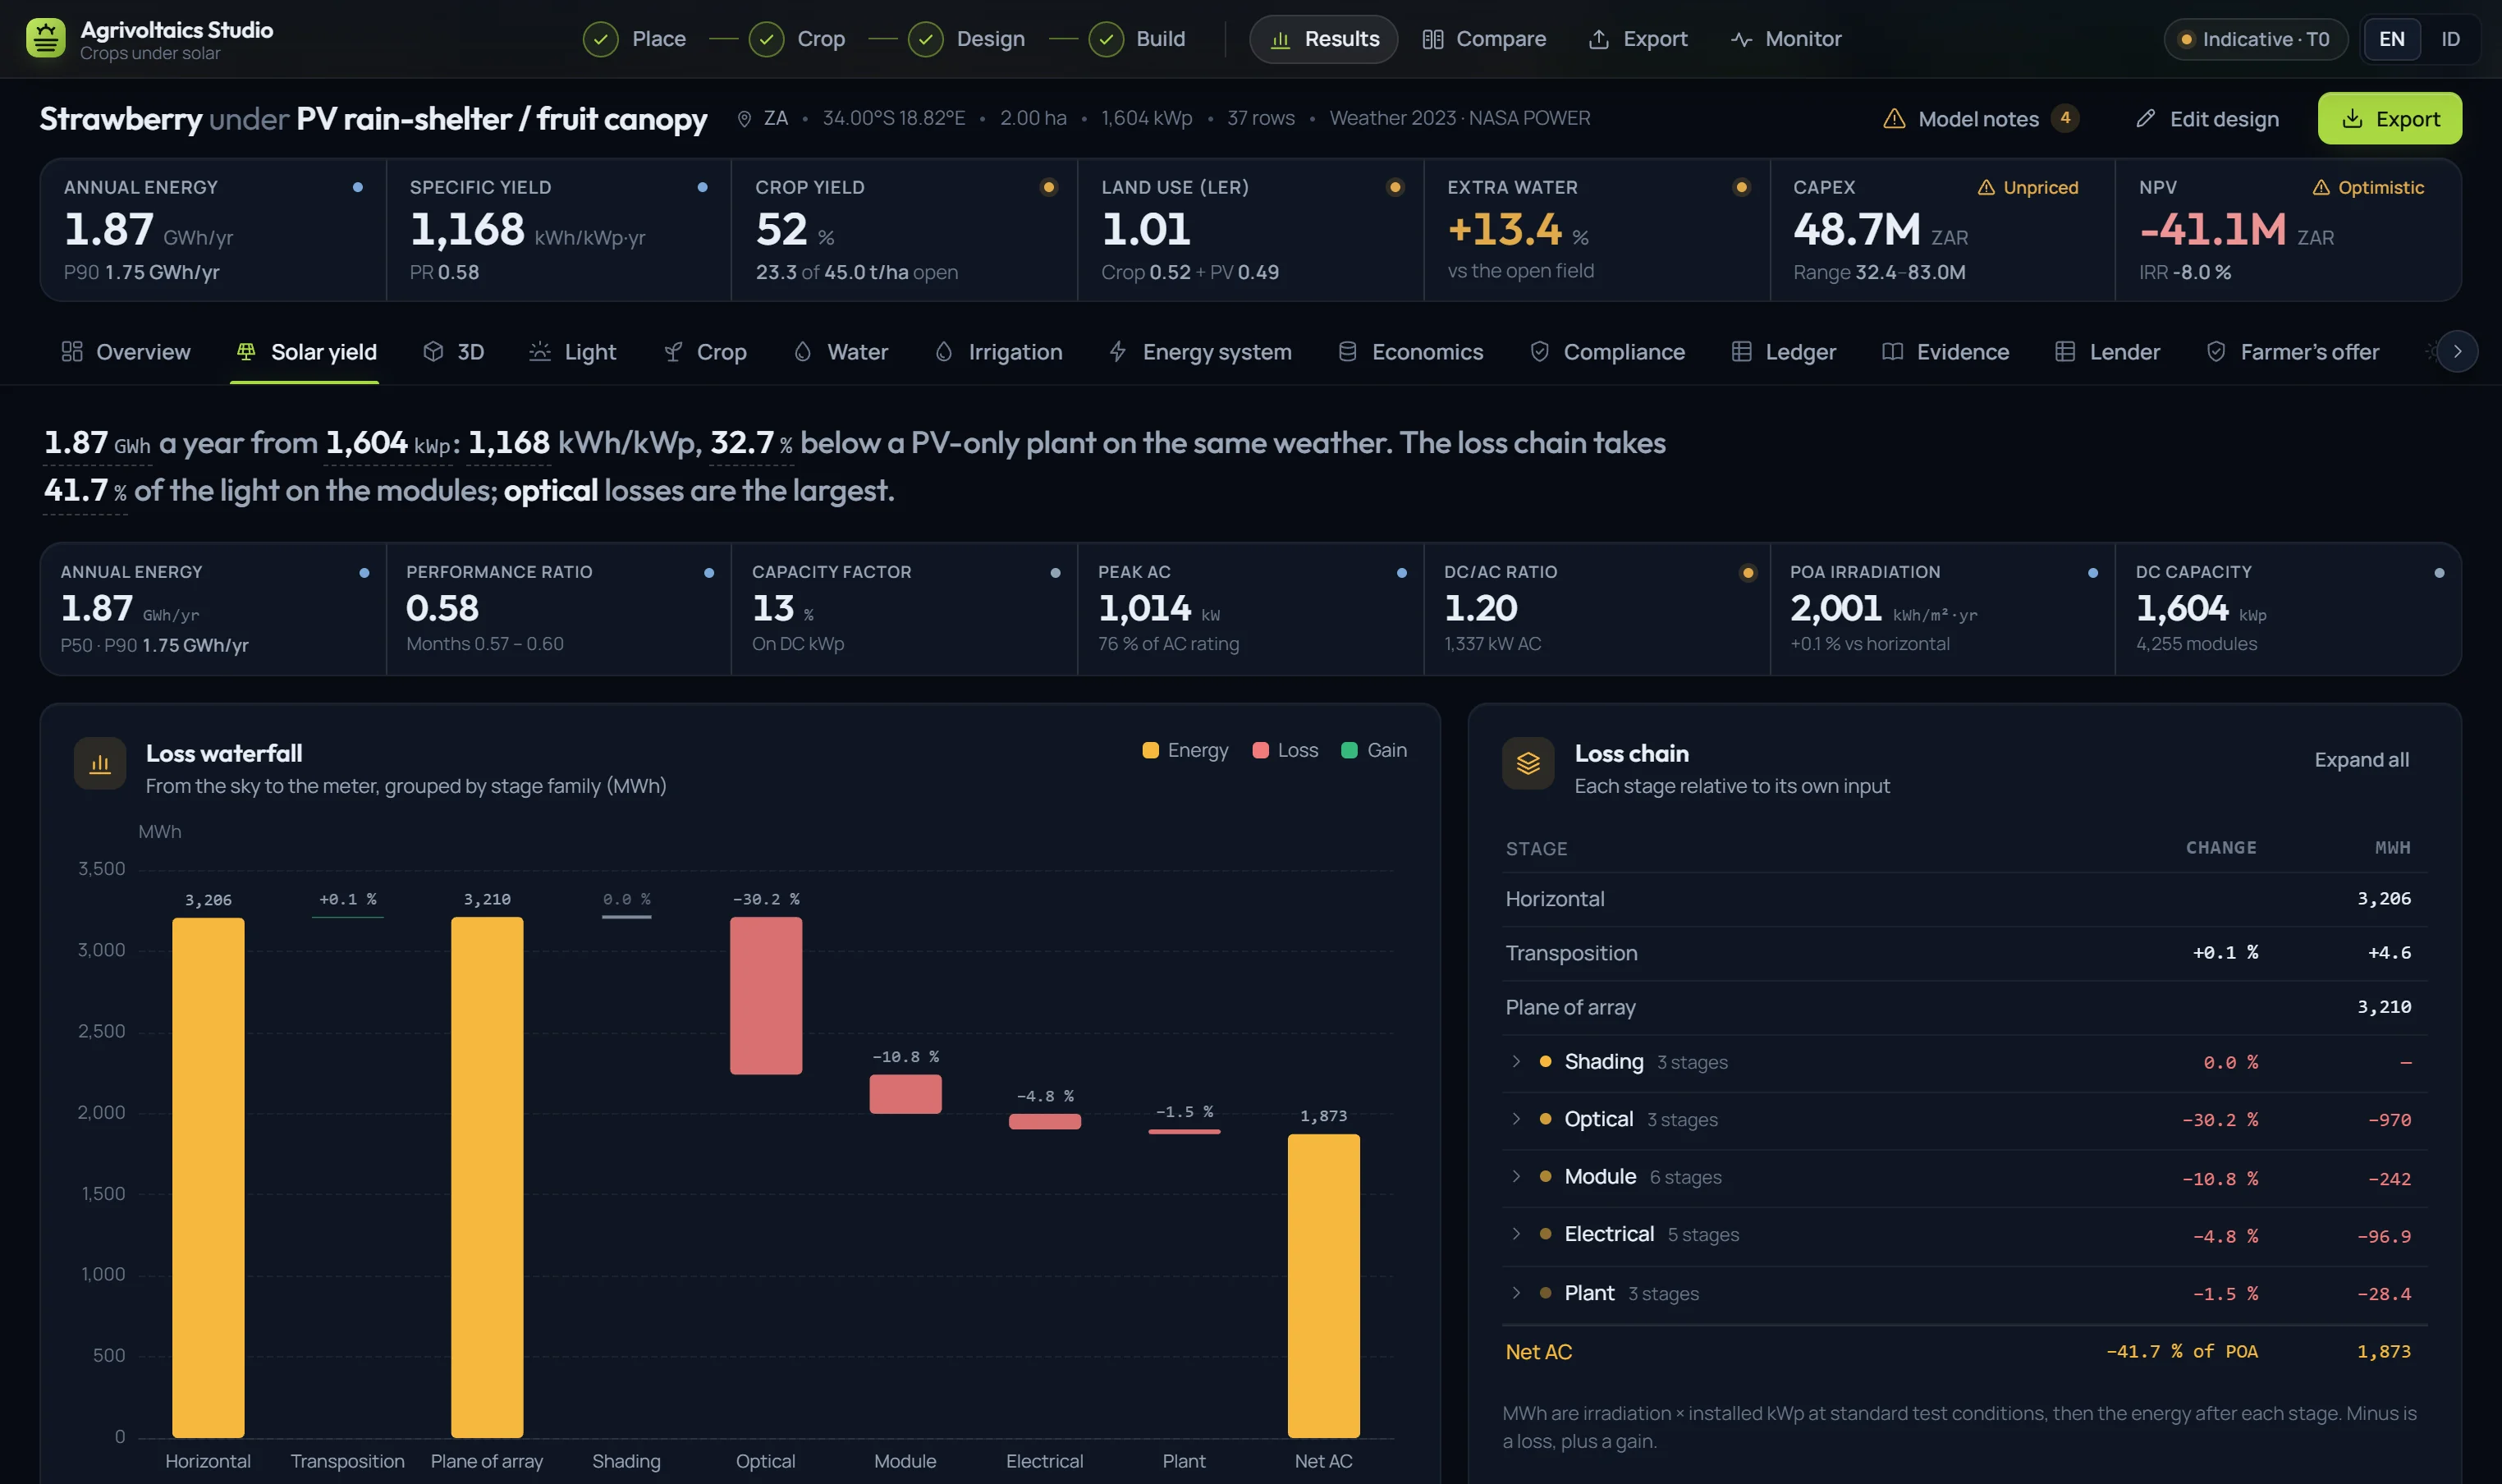Click the Agrivoltaics Studio logo icon
Screen dimensions: 2502x1484
pyautogui.click(x=45, y=39)
